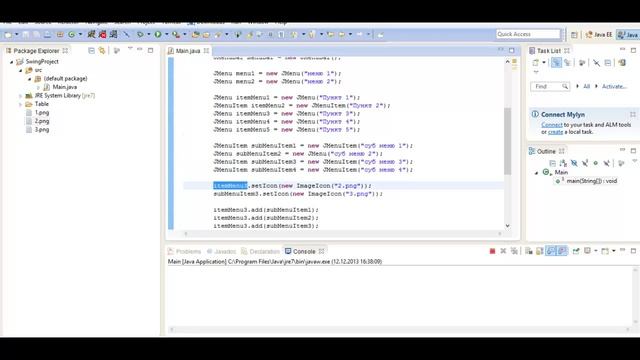Viewport: 640px width, 360px height.
Task: Toggle Categorized view in Task List toolbar
Action: [556, 63]
